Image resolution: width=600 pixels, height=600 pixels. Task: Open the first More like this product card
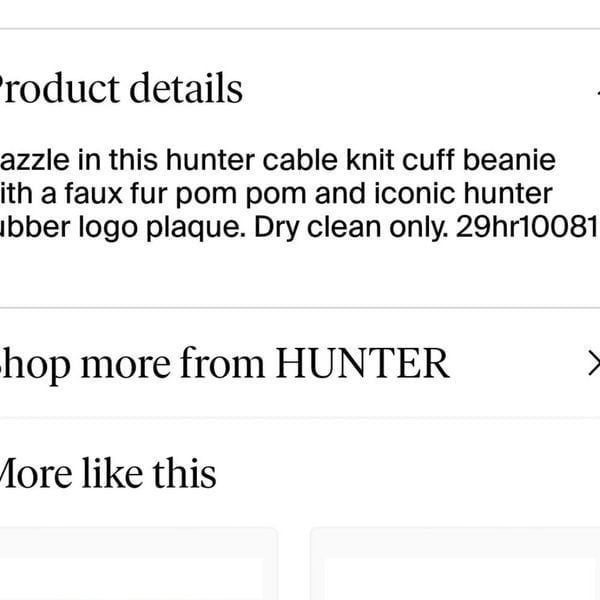point(139,564)
